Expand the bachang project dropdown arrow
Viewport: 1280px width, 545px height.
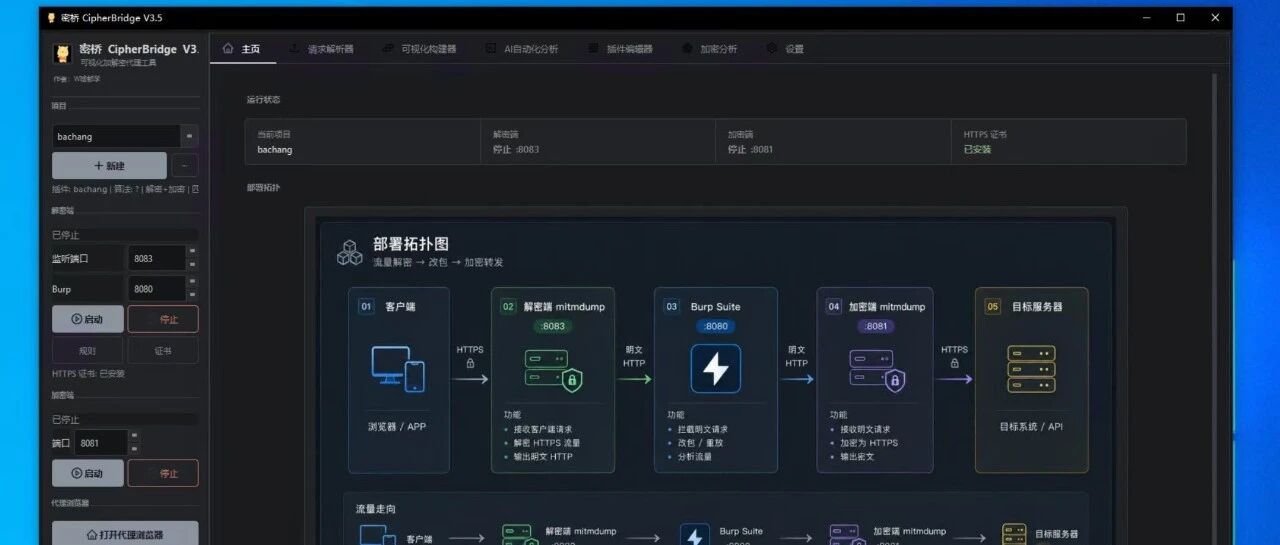[189, 136]
